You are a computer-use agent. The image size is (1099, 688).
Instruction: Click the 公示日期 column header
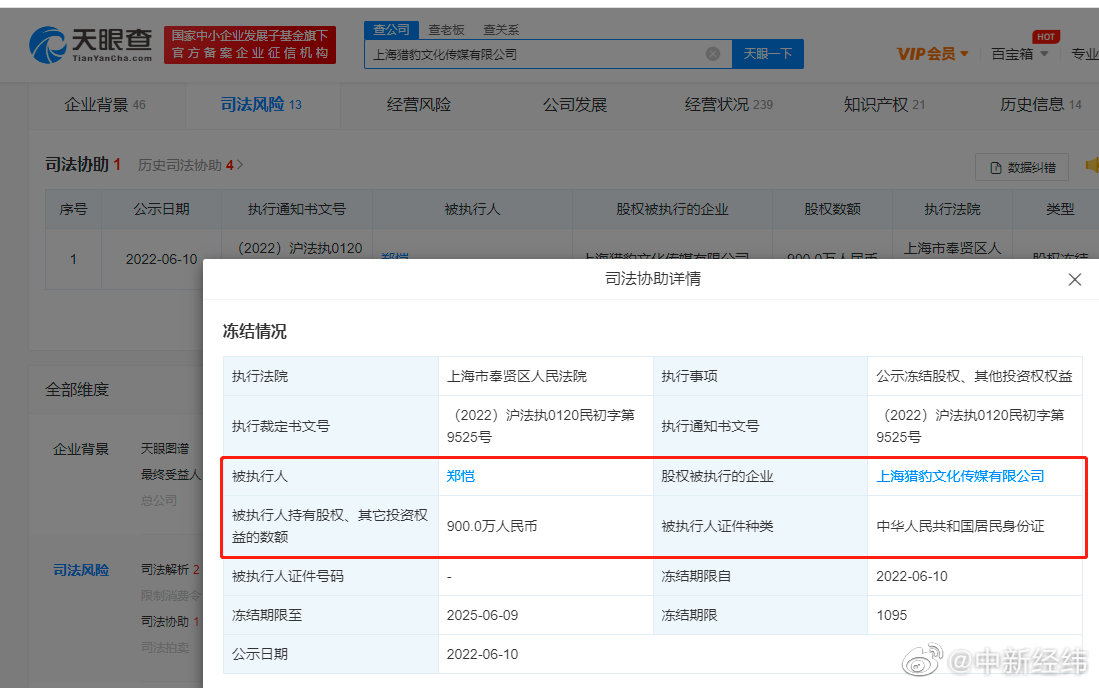(161, 209)
